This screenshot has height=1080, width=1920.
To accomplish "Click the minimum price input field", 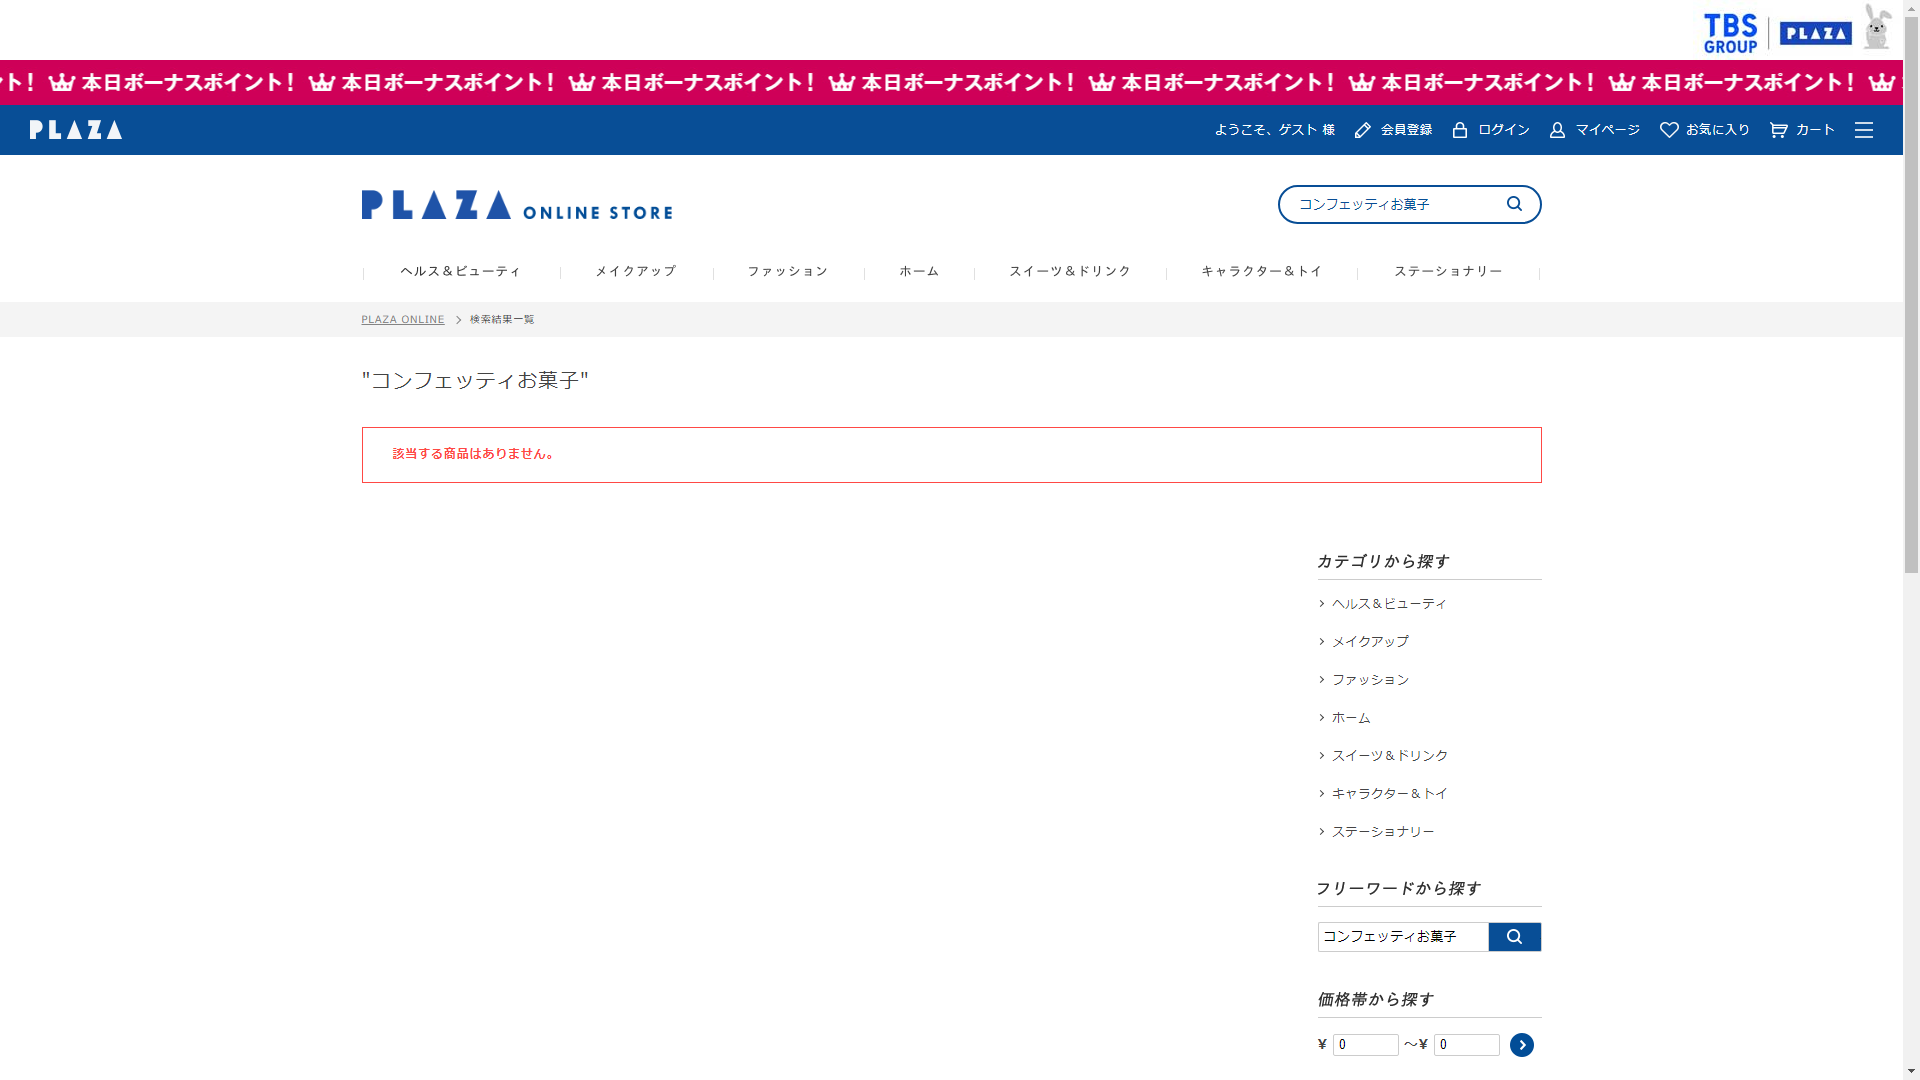I will click(x=1365, y=1045).
